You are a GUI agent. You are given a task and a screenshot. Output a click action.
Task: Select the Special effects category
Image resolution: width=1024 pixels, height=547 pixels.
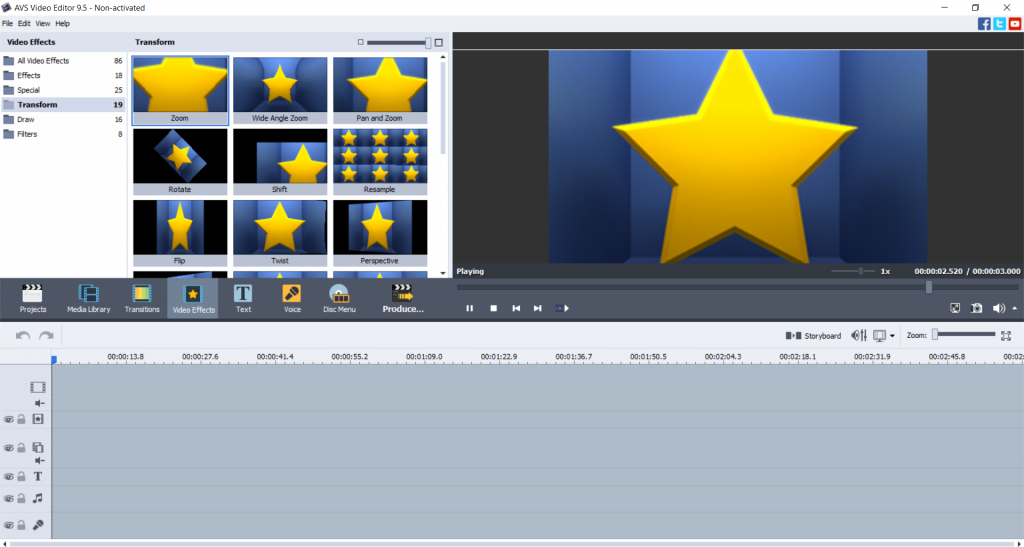coord(28,90)
